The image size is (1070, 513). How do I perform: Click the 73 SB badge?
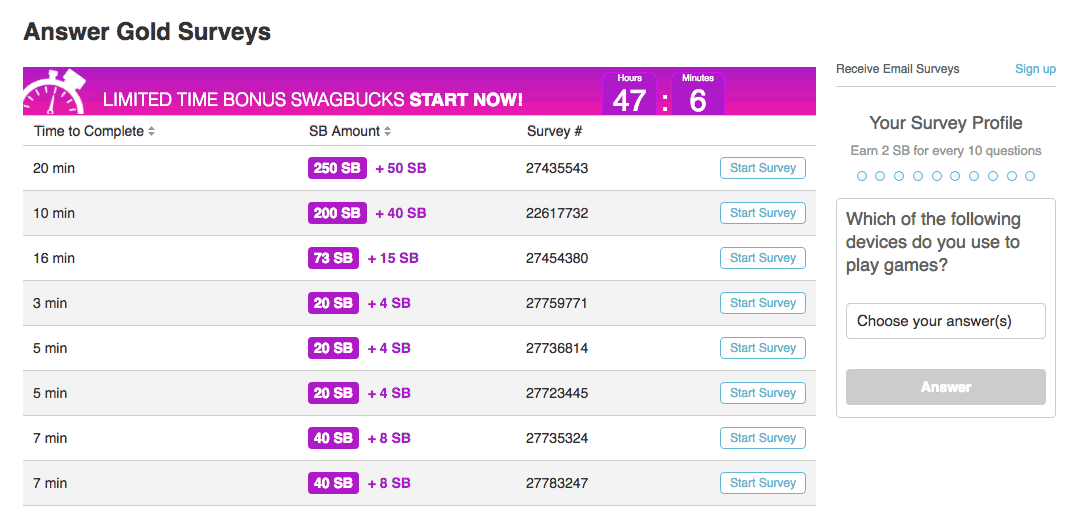(x=333, y=258)
